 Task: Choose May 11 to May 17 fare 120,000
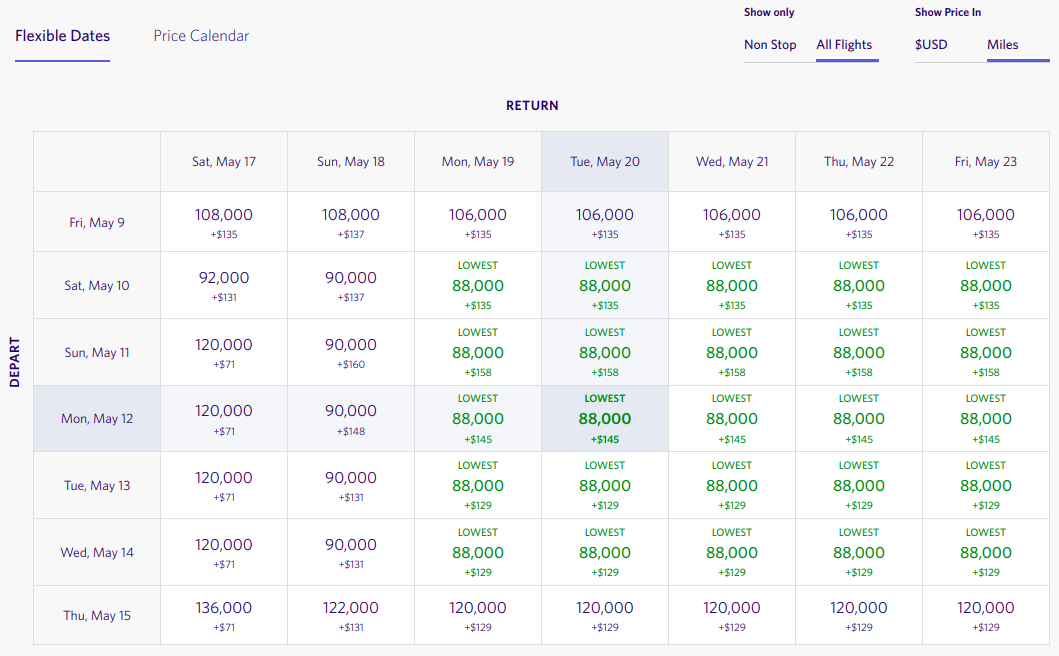[224, 352]
